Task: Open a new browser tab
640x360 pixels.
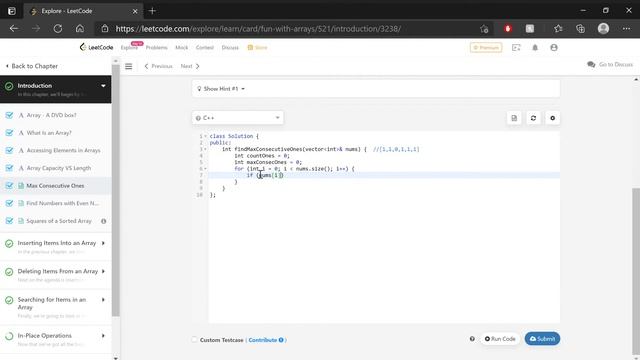Action: 152,11
